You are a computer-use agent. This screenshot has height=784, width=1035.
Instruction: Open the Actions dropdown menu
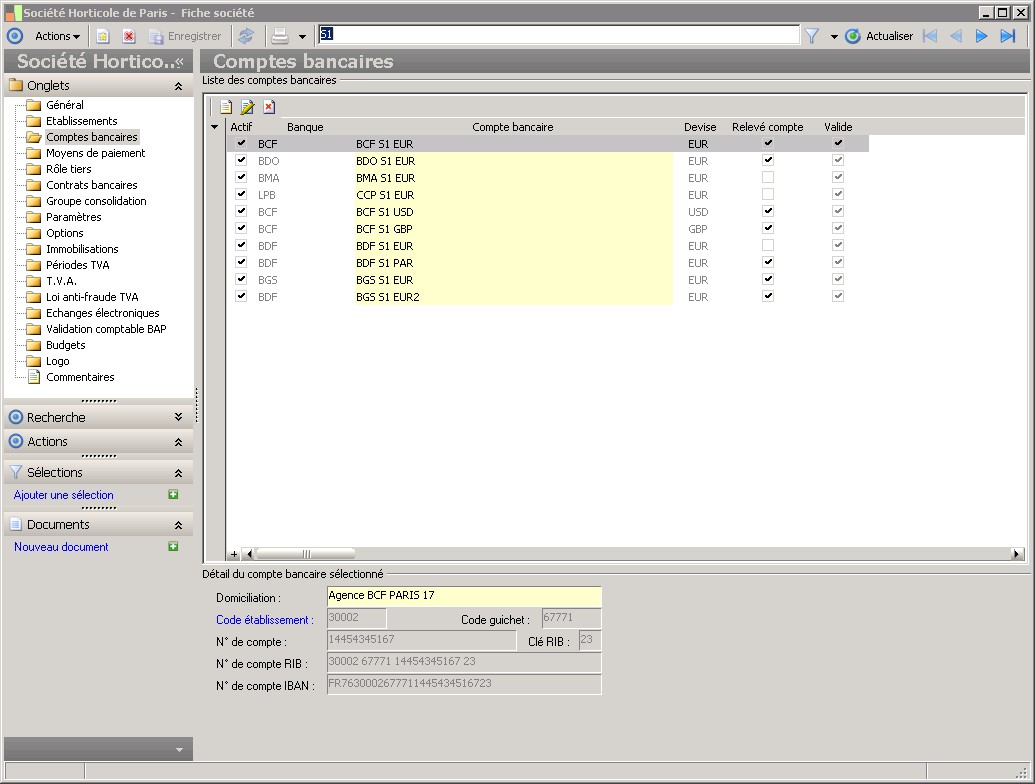tap(57, 36)
